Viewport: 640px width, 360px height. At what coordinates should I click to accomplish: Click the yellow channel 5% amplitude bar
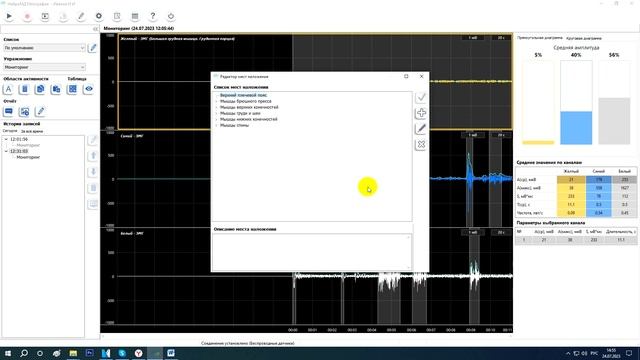click(x=538, y=142)
